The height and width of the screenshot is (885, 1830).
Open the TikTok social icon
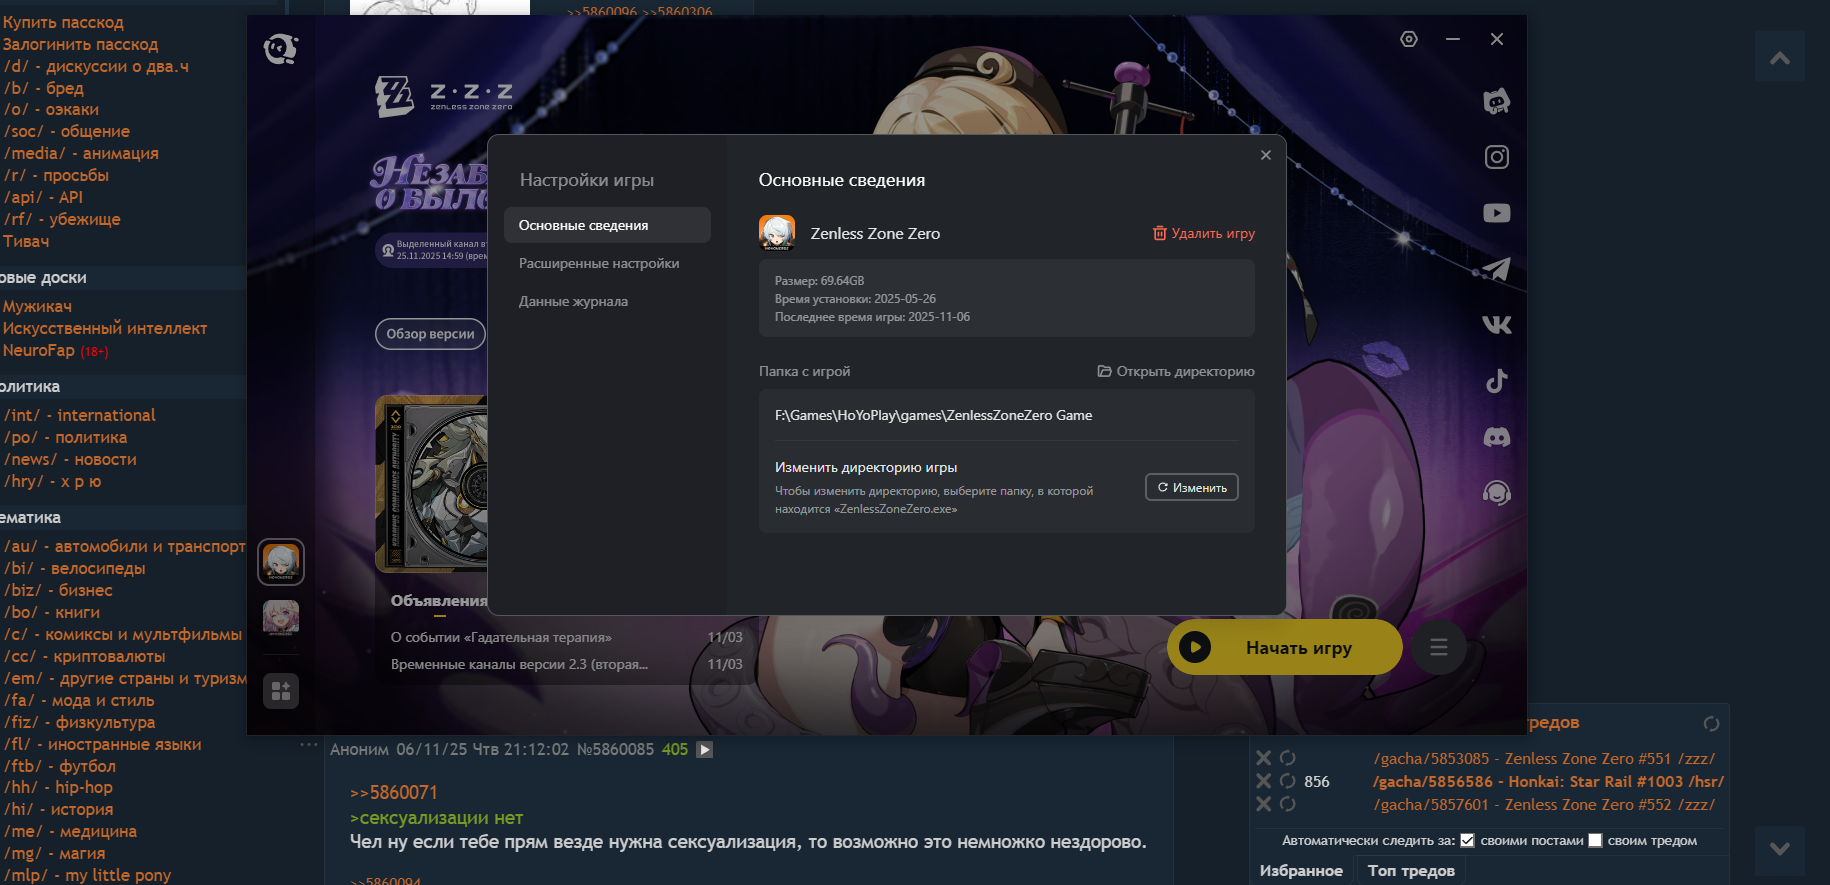pyautogui.click(x=1497, y=381)
